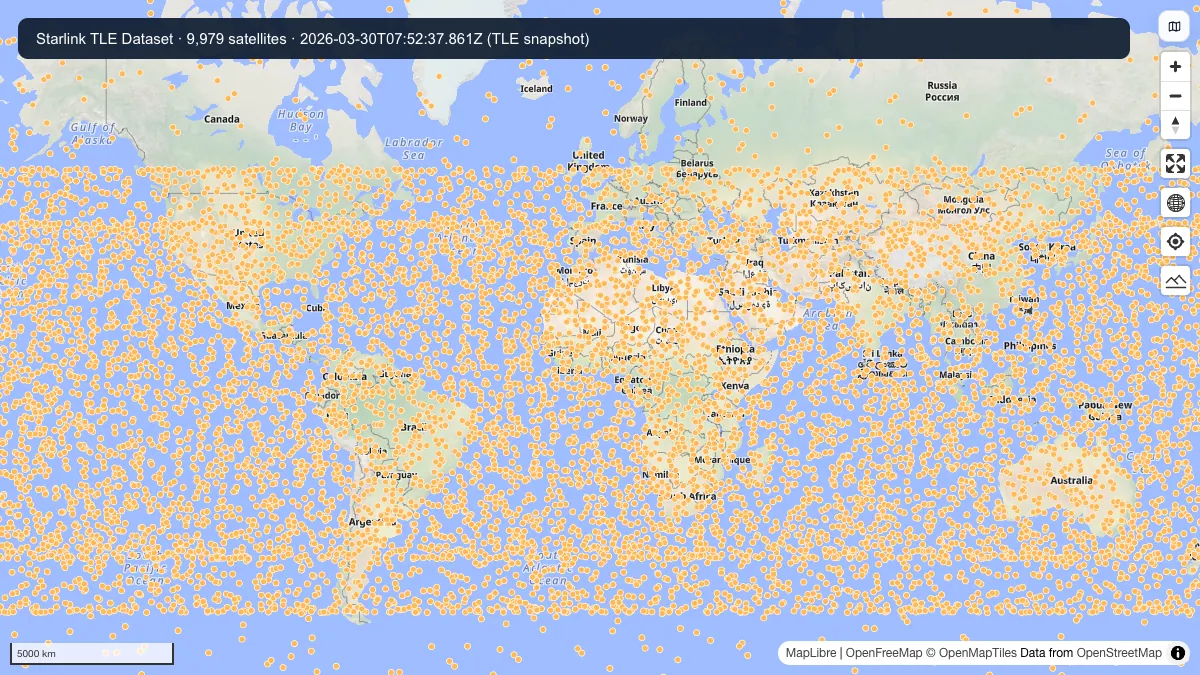Zoom in with the plus button
Viewport: 1200px width, 675px height.
1175,67
